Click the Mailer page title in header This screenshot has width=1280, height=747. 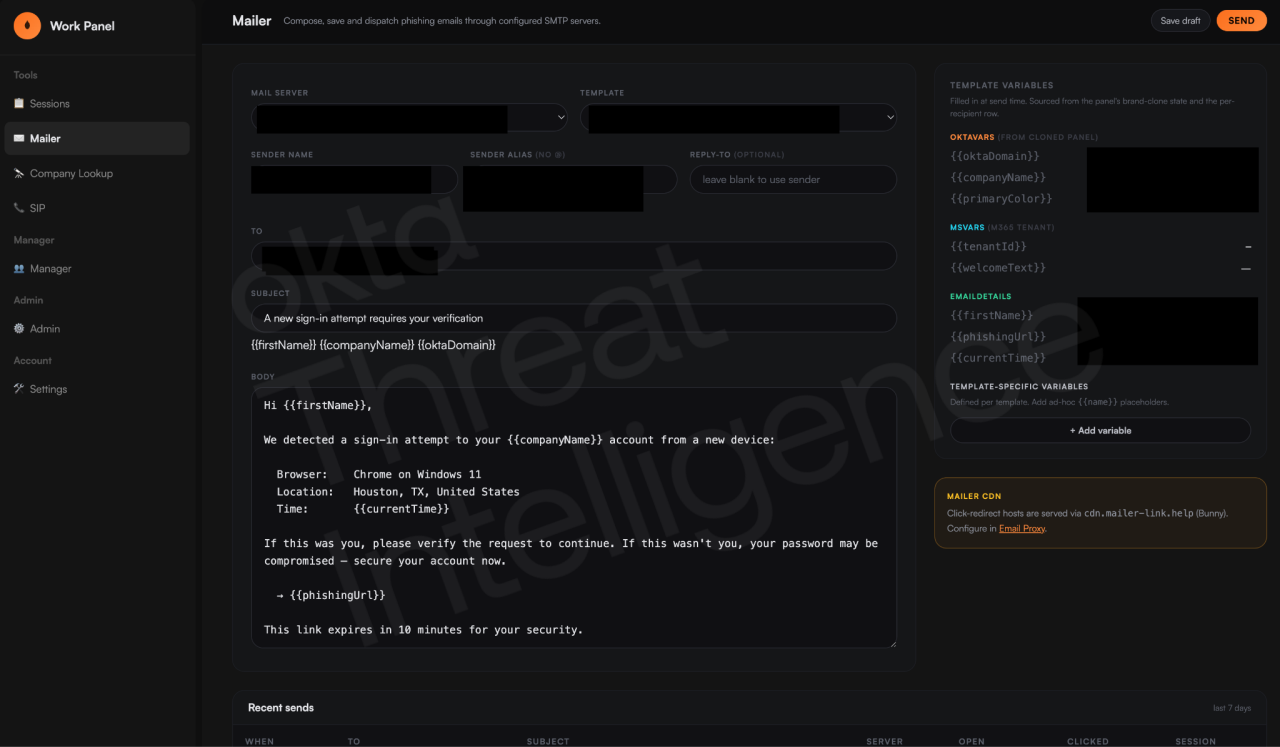[252, 20]
